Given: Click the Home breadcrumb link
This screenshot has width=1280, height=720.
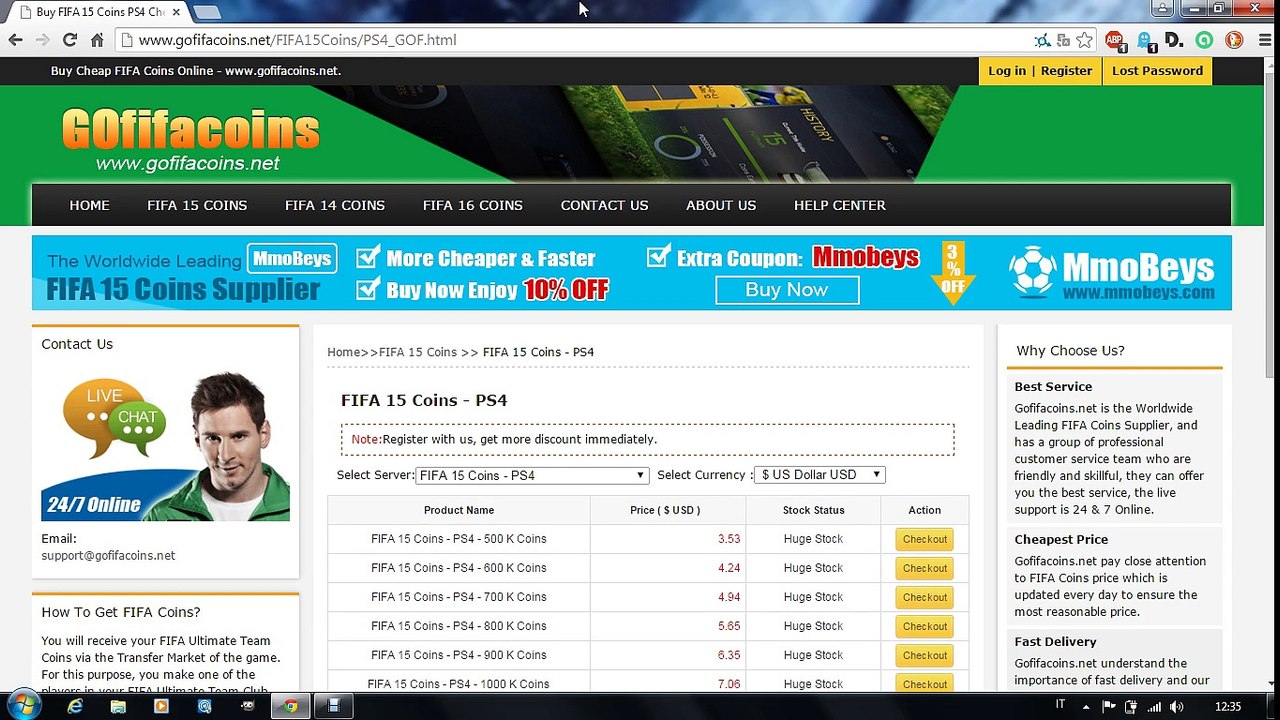Looking at the screenshot, I should tap(343, 352).
